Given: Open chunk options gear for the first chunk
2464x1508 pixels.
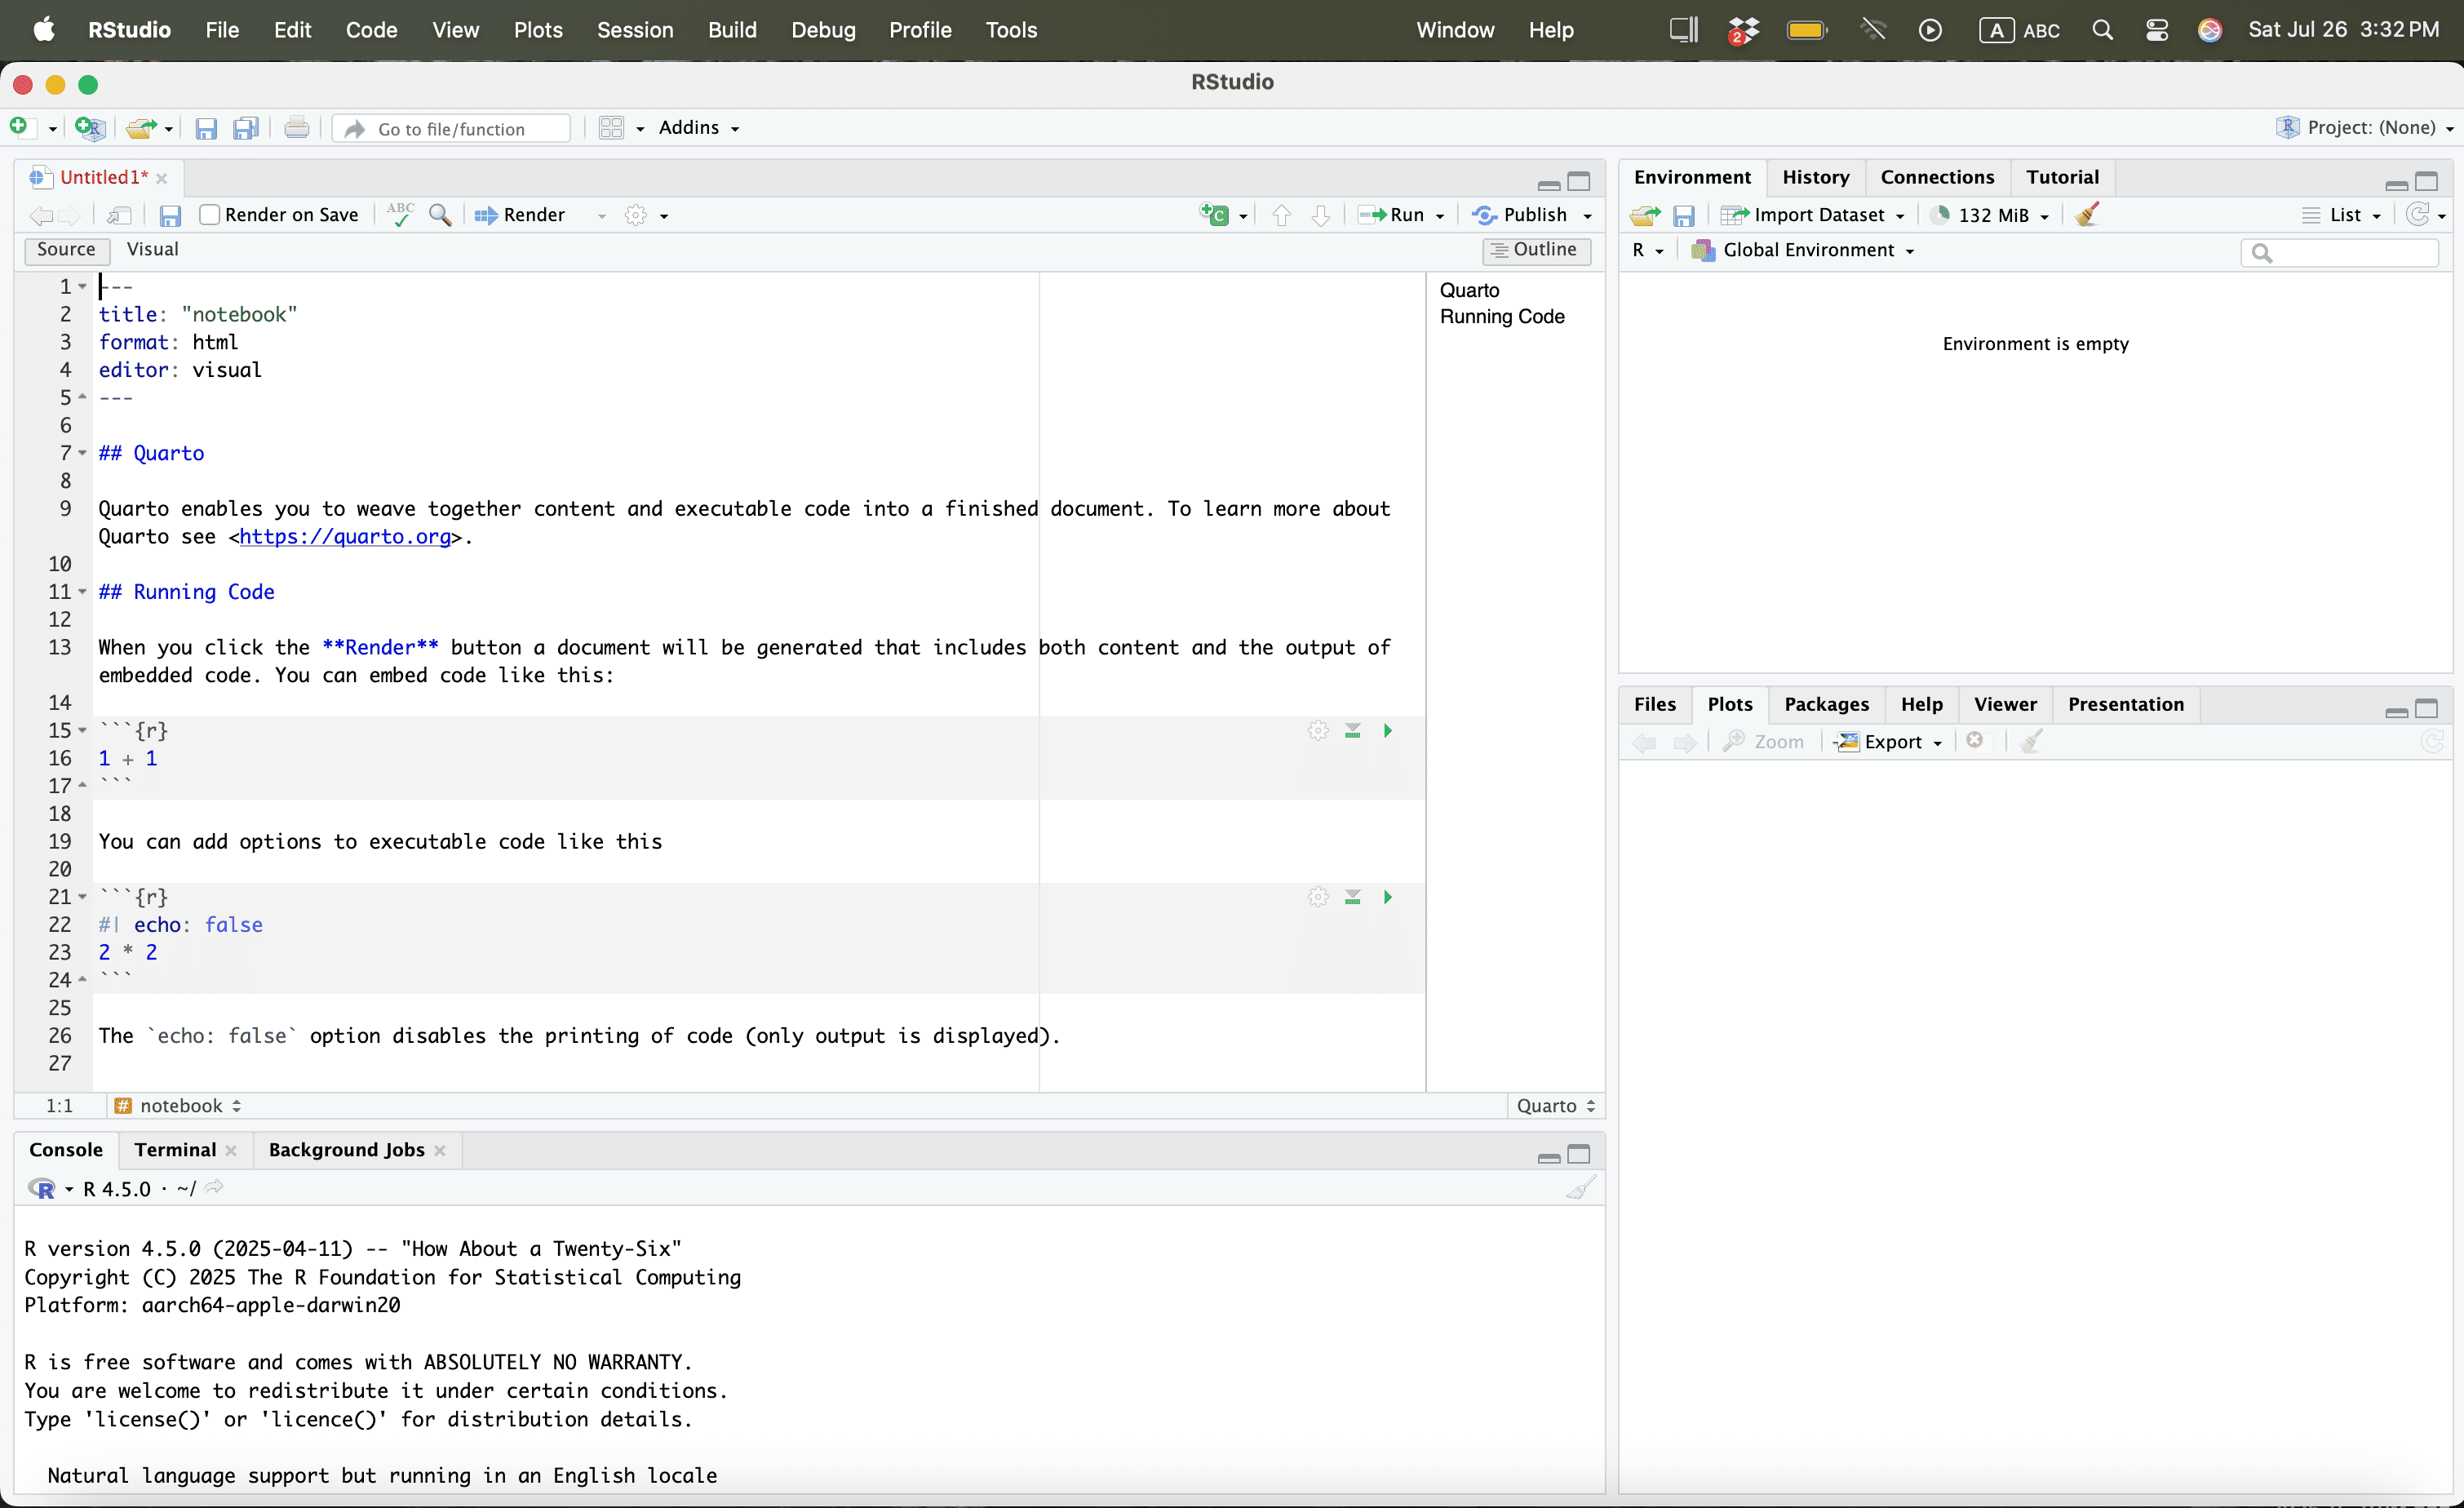Looking at the screenshot, I should [1318, 731].
